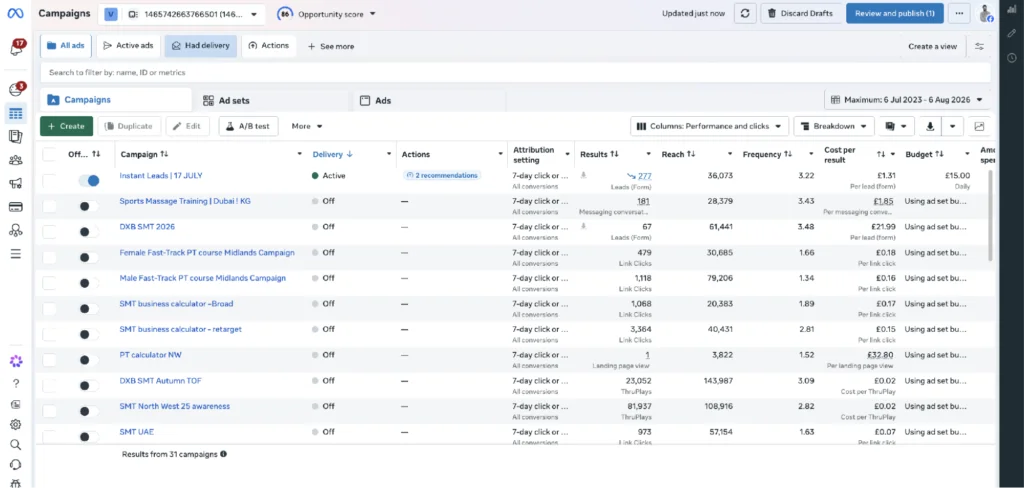Tick checkbox for SMT business calculator –Broad row
Image resolution: width=1024 pixels, height=488 pixels.
pos(49,308)
